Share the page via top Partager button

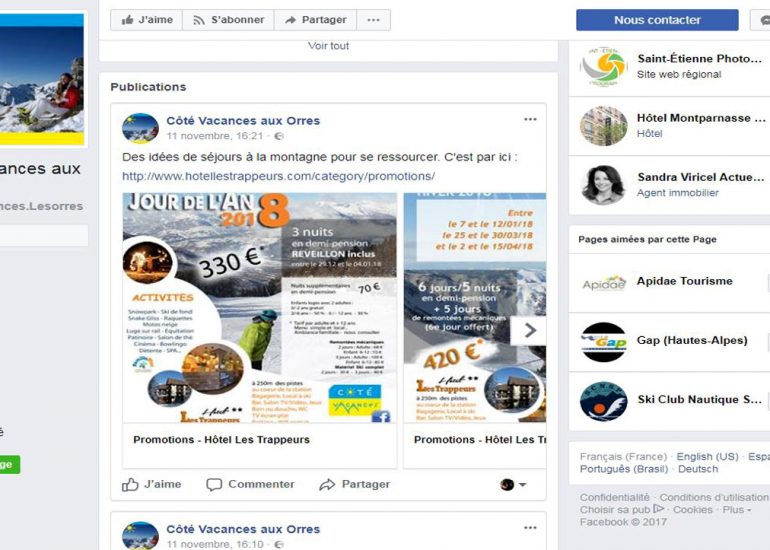click(315, 20)
